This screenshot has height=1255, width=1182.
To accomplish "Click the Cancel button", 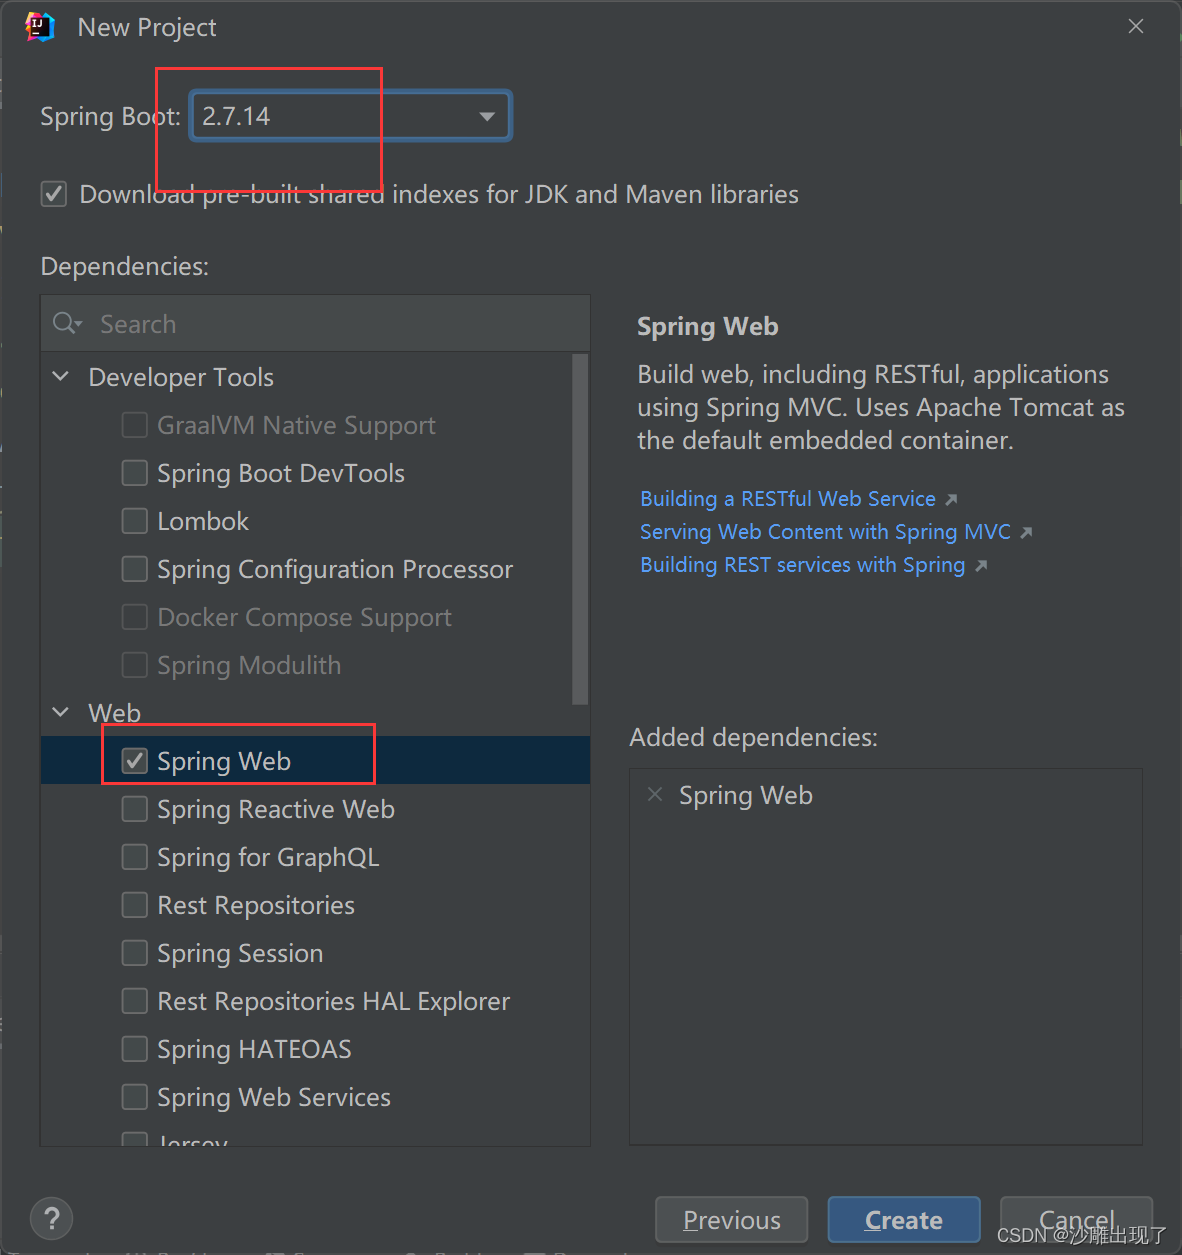I will pyautogui.click(x=1076, y=1220).
